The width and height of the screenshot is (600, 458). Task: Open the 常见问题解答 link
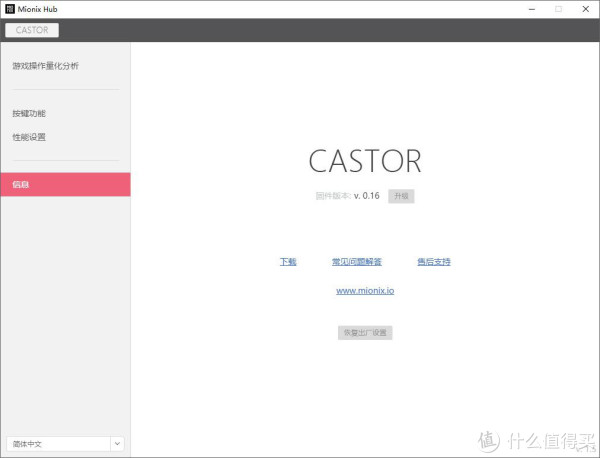pos(356,262)
